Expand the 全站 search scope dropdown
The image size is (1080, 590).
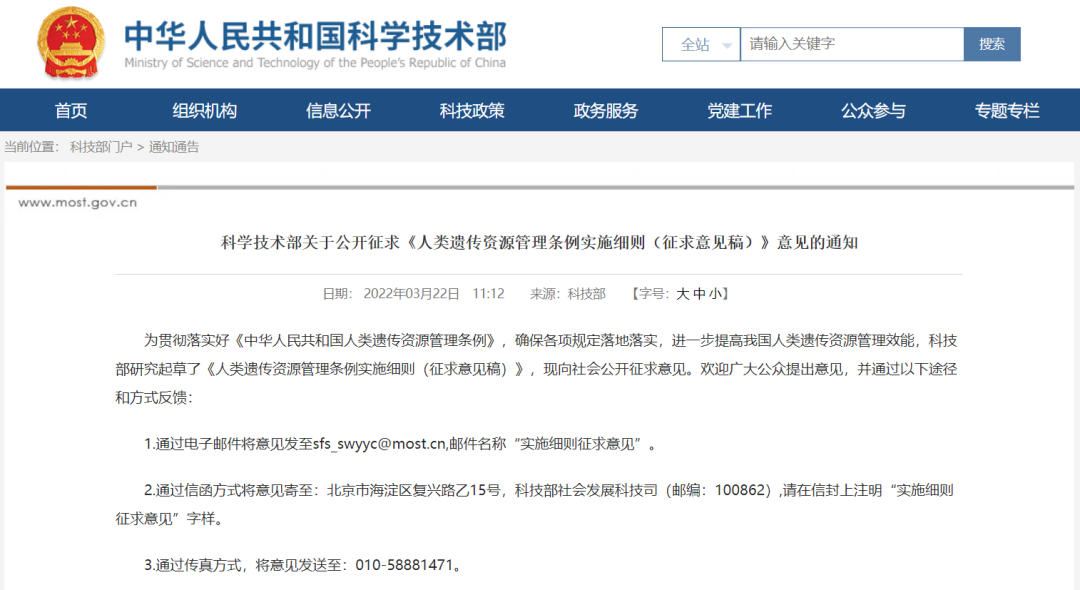coord(701,44)
